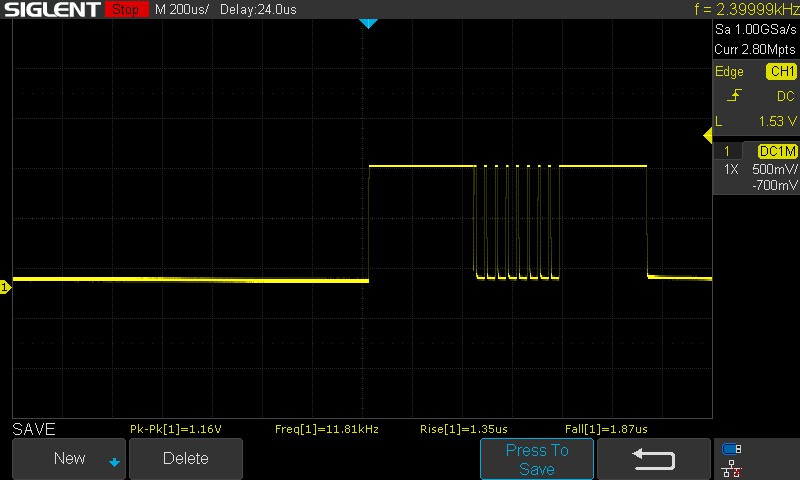Click the CH1 trigger source badge
Viewport: 800px width, 480px height.
coord(781,71)
